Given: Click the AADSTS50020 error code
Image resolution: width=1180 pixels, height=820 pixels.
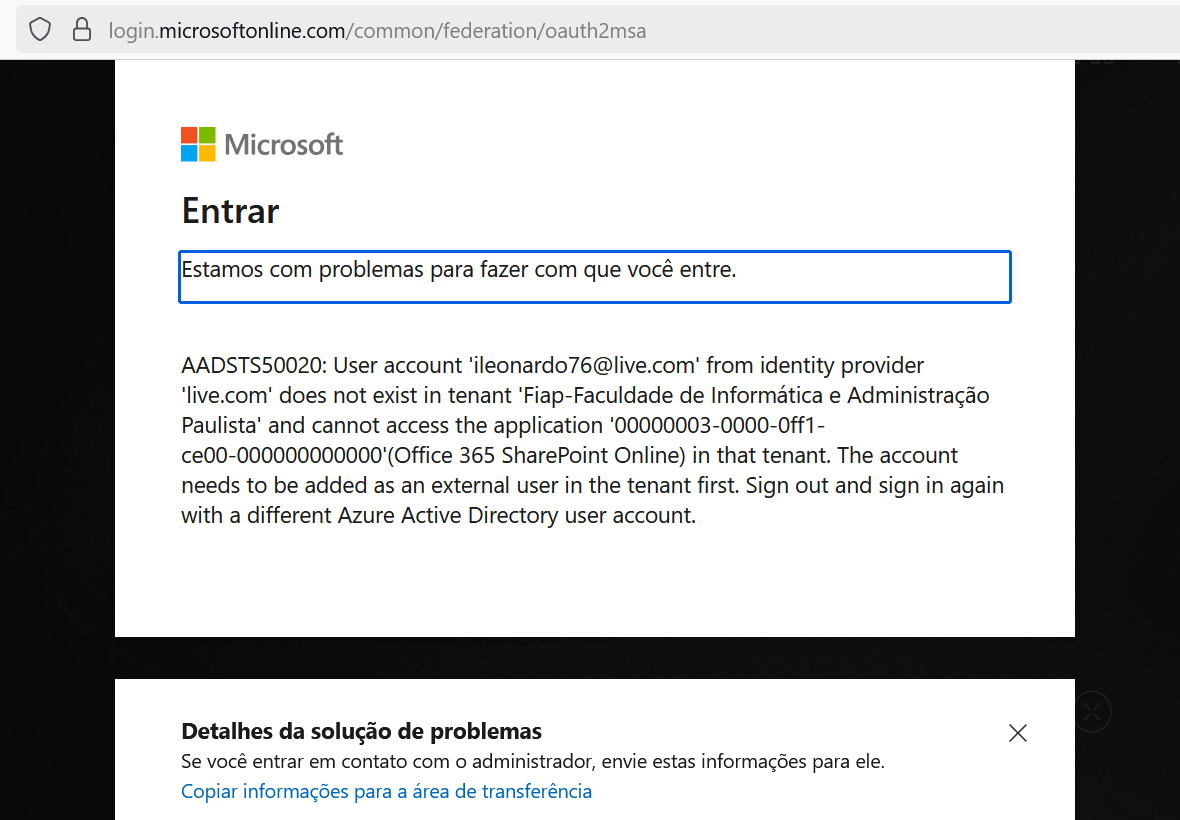Looking at the screenshot, I should pyautogui.click(x=253, y=366).
